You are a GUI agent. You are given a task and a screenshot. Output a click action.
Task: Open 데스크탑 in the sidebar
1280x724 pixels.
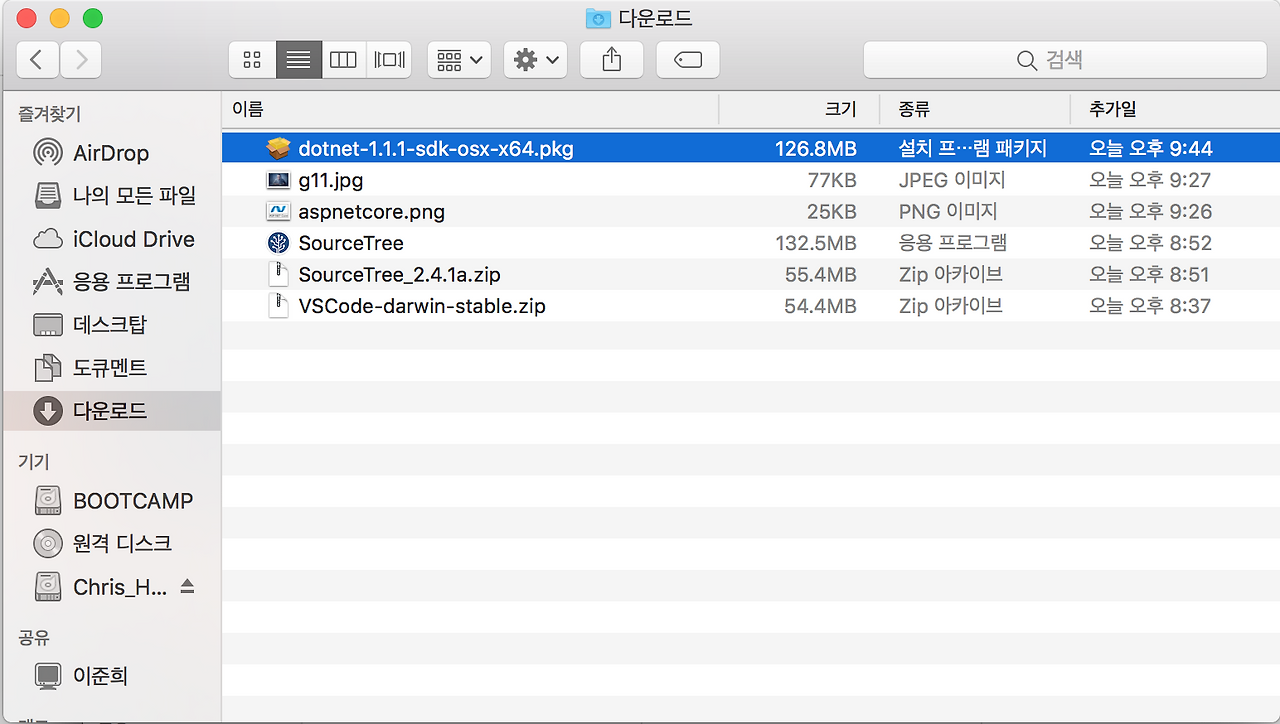(x=110, y=325)
